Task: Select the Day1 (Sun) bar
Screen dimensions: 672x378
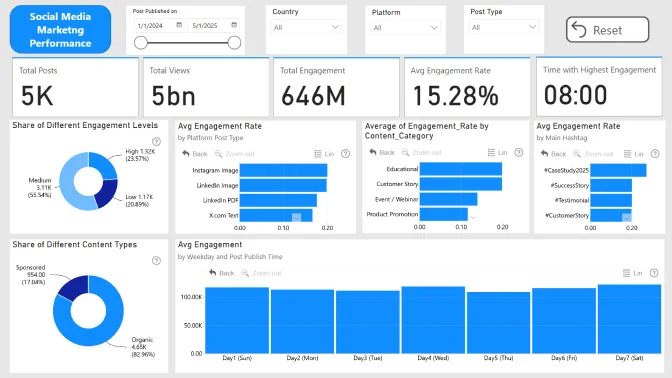Action: point(237,320)
